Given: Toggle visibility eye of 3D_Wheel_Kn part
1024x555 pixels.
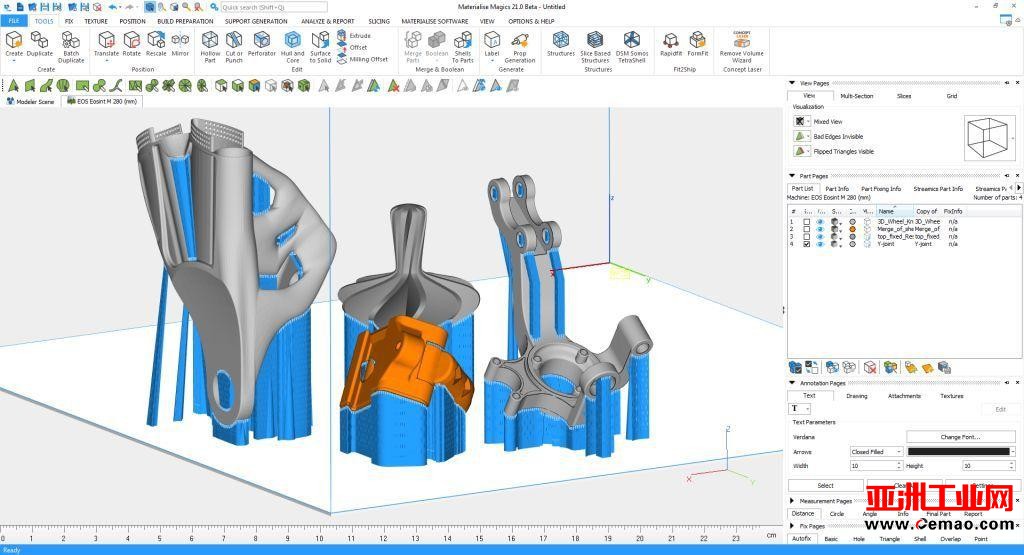Looking at the screenshot, I should click(x=820, y=222).
